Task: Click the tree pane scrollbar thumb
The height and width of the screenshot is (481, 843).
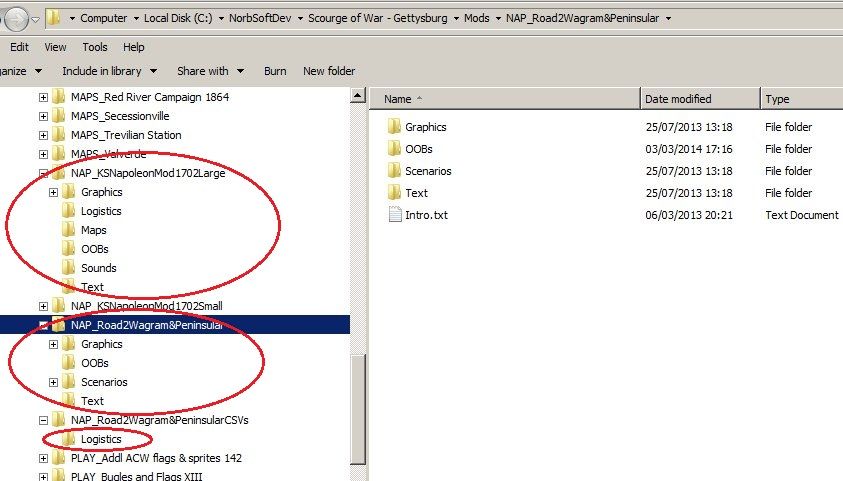Action: (358, 409)
